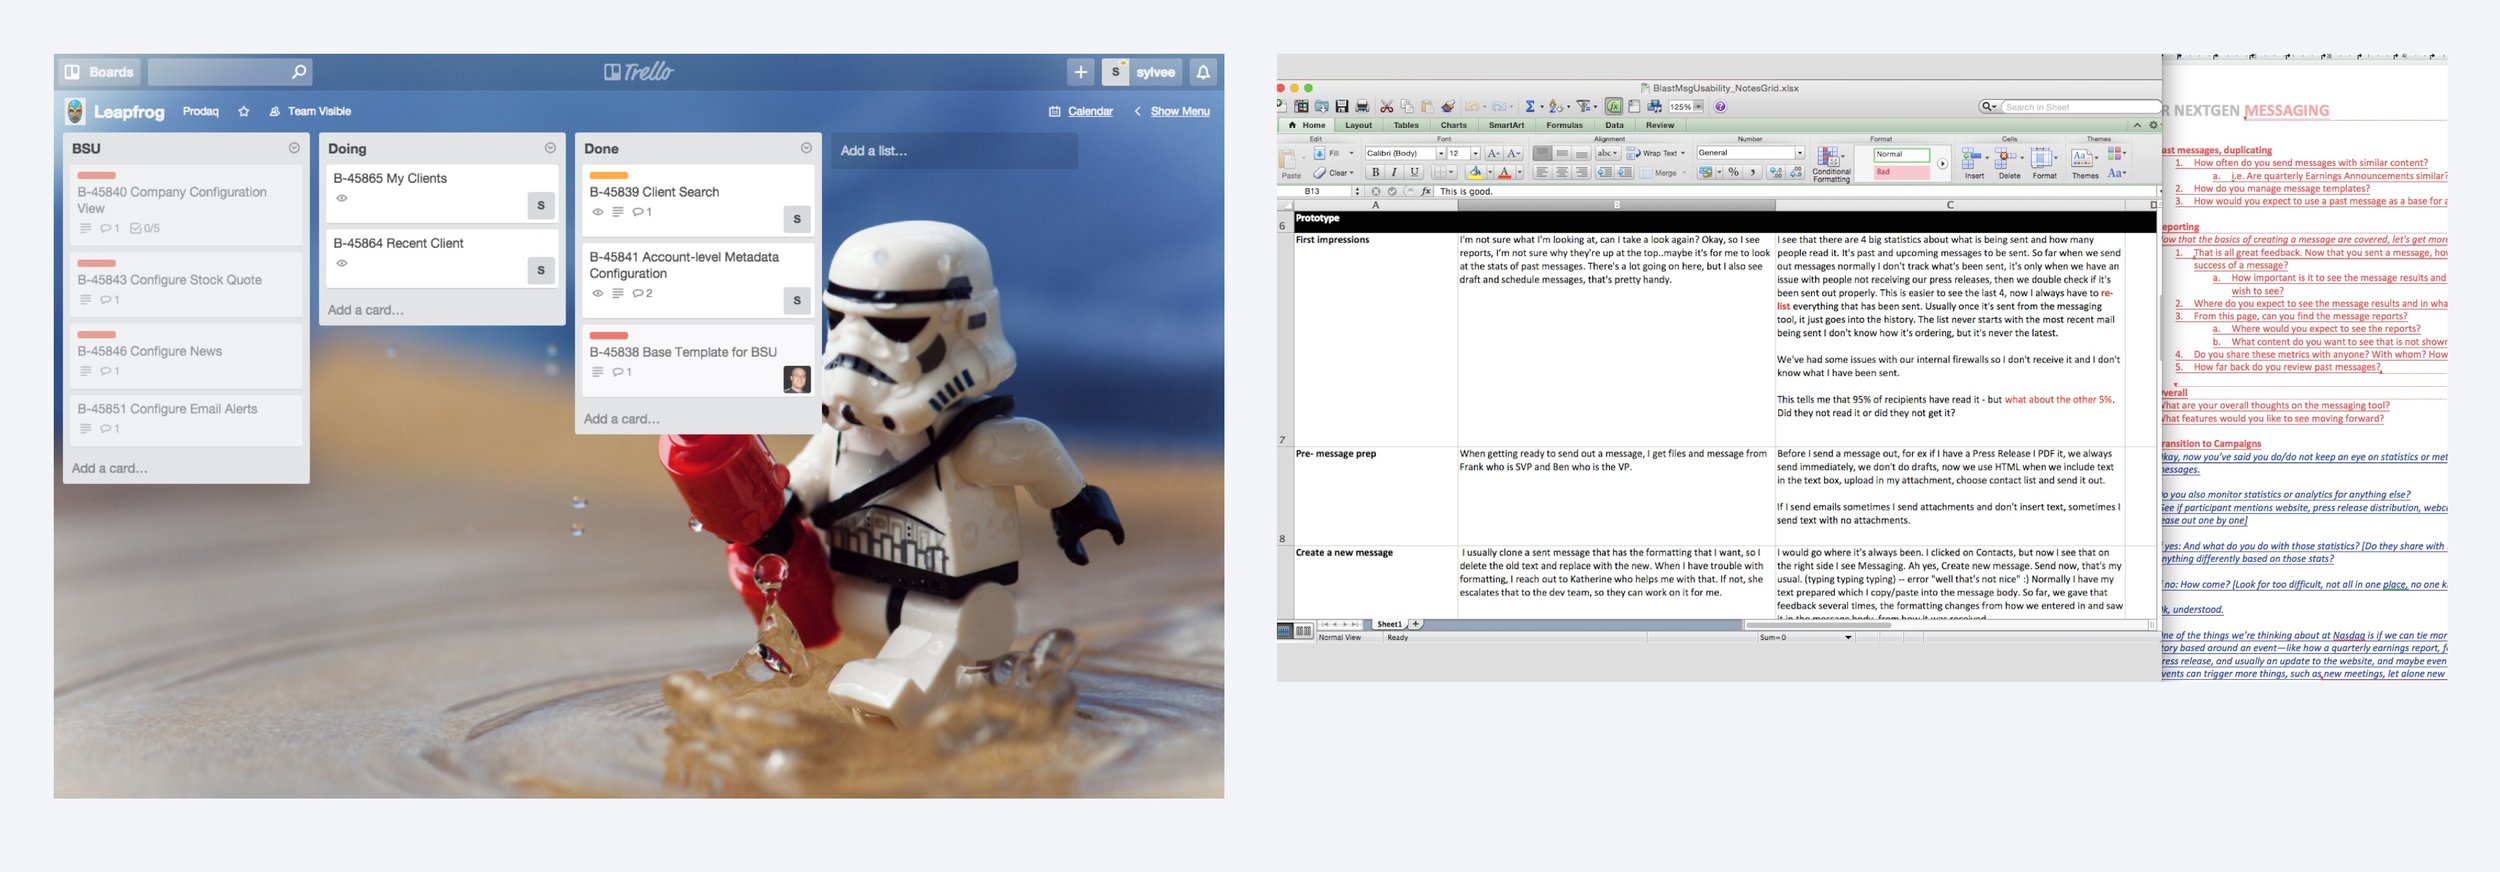Screen dimensions: 2500x872
Task: Click Wrap Text in Excel ribbon
Action: 1656,153
